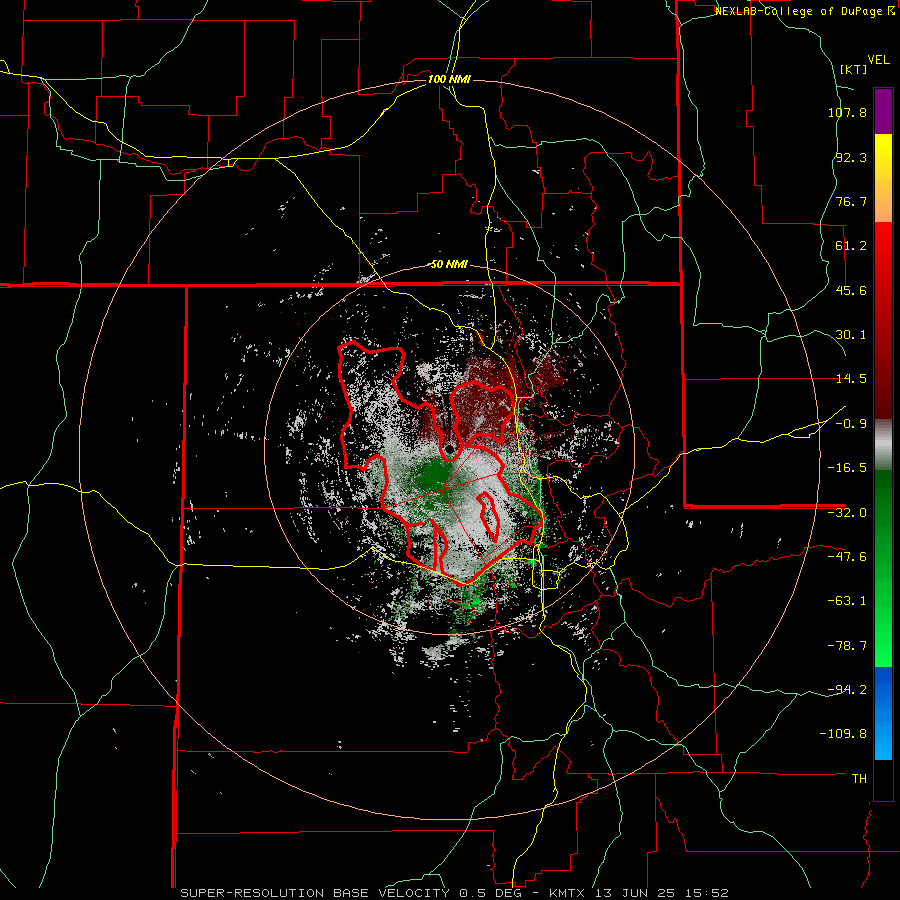Click the 92.3 legend value

point(851,157)
